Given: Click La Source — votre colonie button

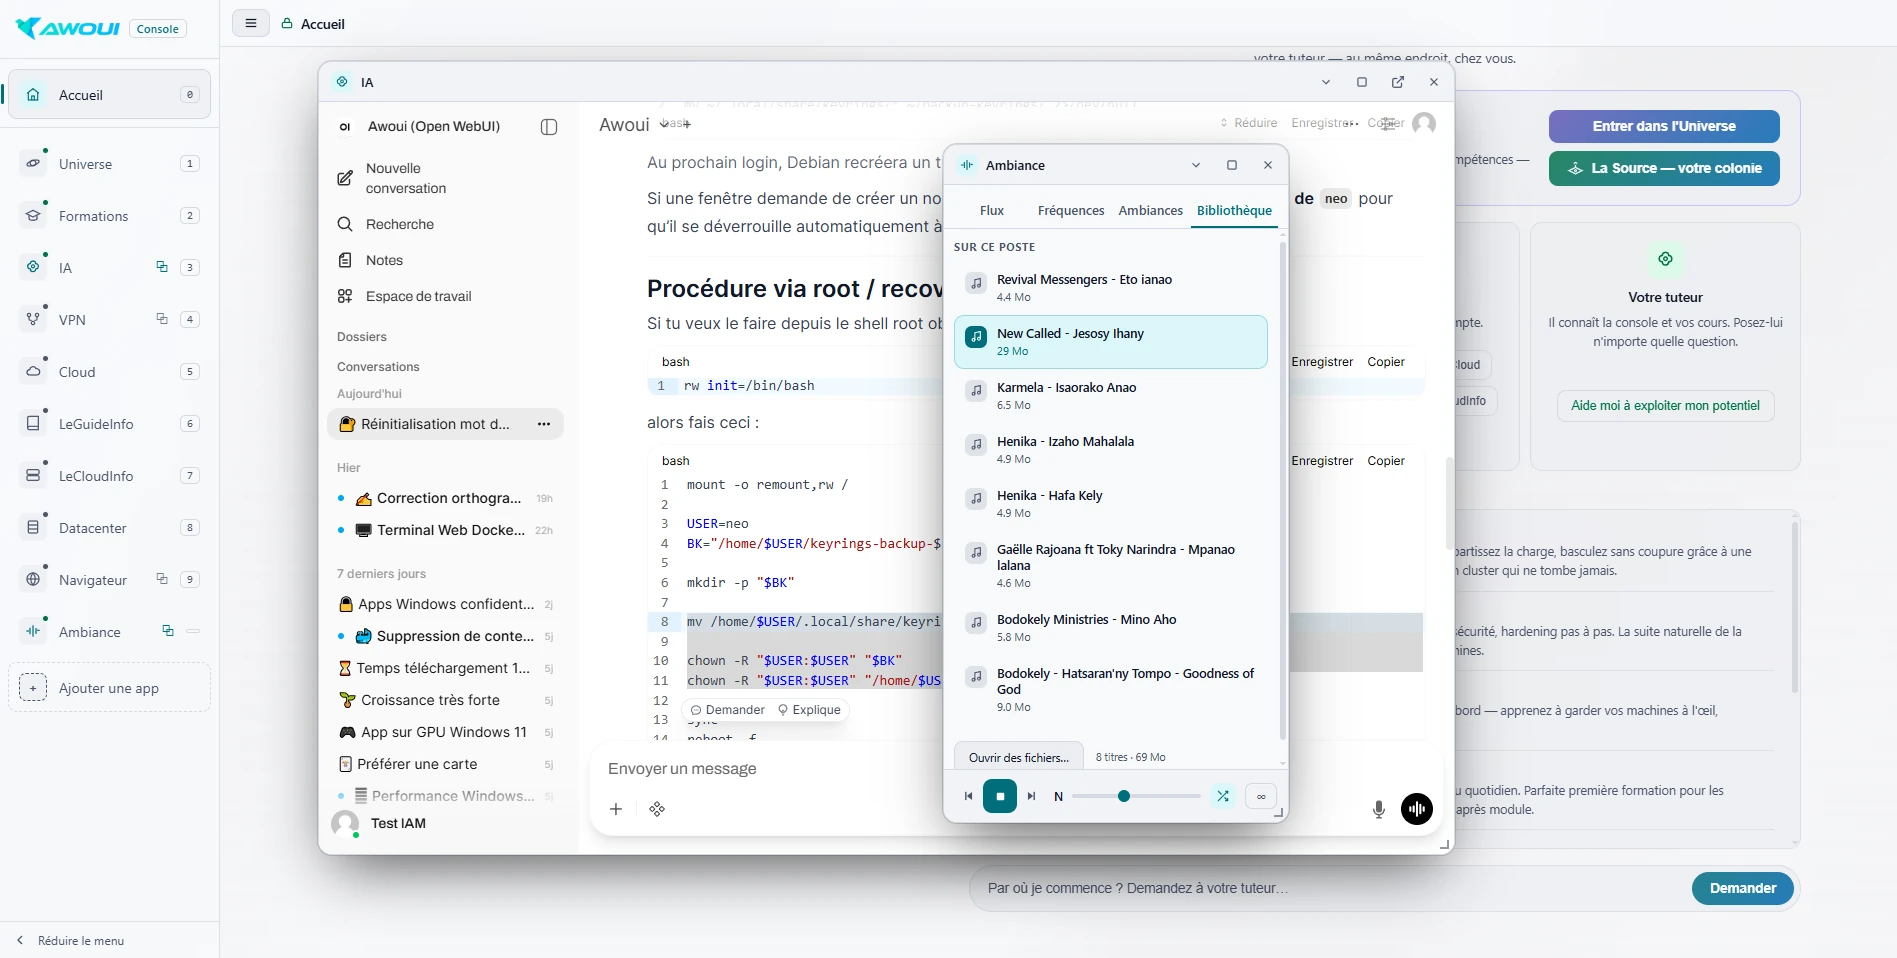Looking at the screenshot, I should coord(1664,168).
